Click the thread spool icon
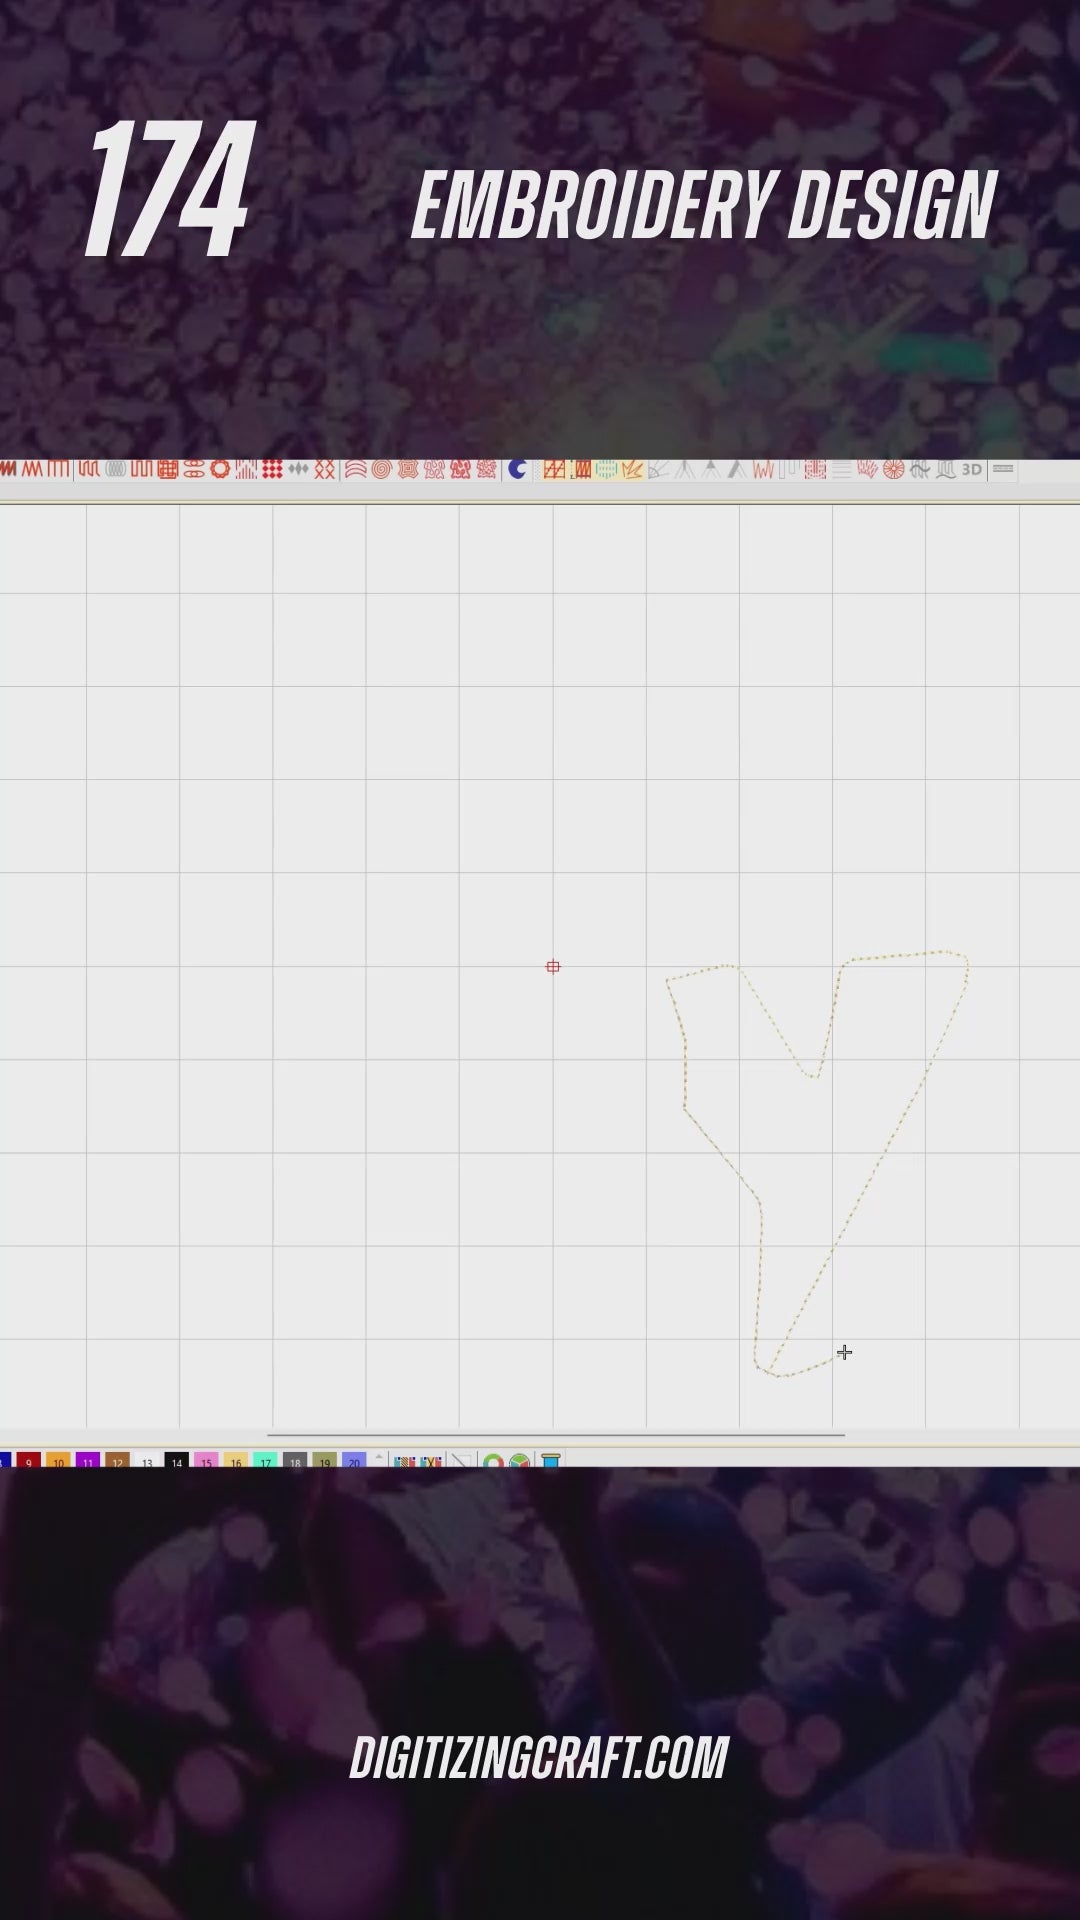 pos(550,1461)
